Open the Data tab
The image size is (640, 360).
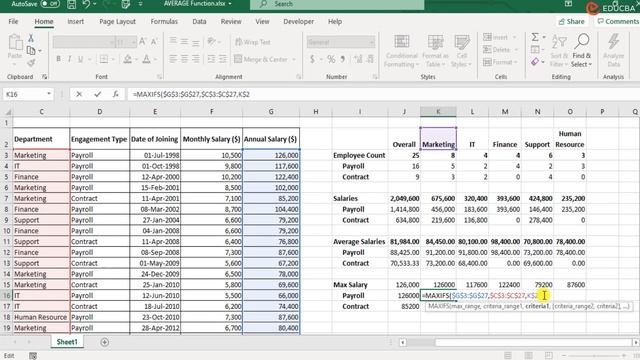(x=199, y=22)
